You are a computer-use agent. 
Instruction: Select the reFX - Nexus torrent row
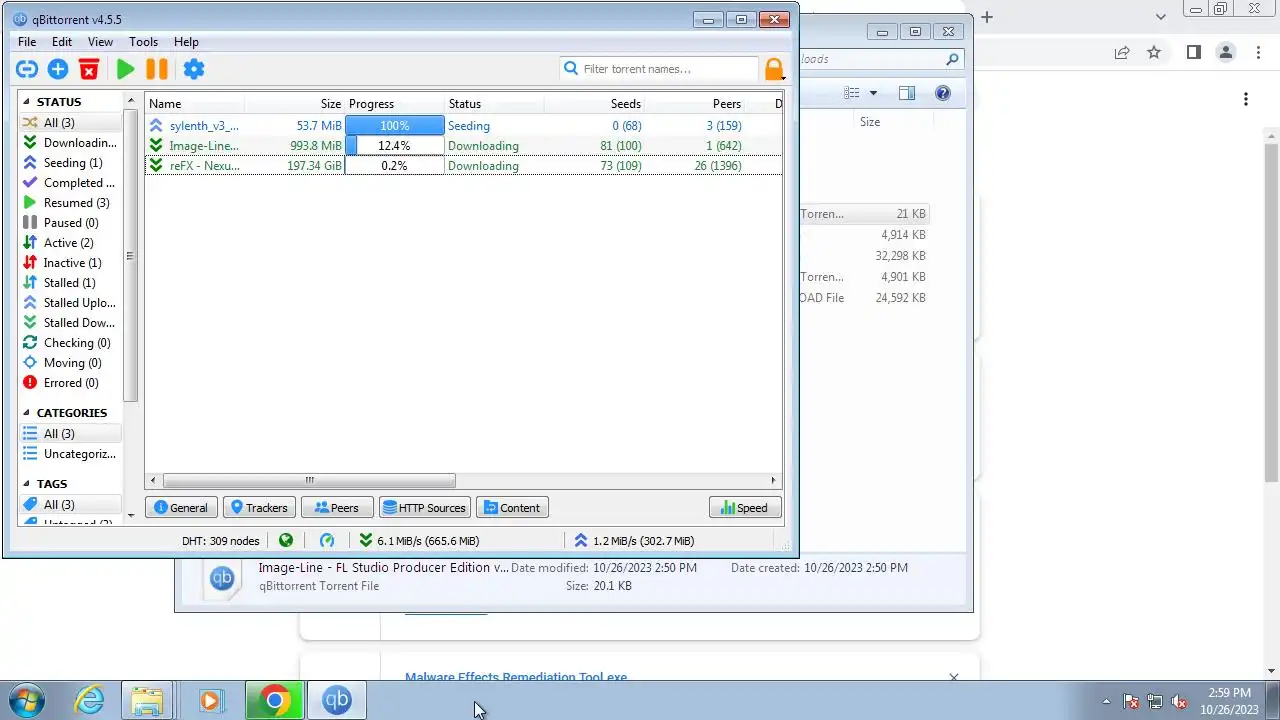pyautogui.click(x=464, y=166)
